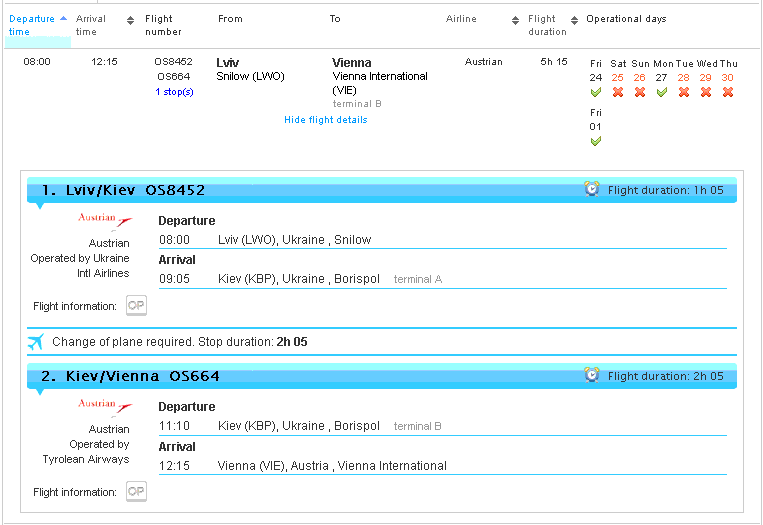Click the airplane icon beside the change of plane notice
The height and width of the screenshot is (525, 763).
[37, 342]
